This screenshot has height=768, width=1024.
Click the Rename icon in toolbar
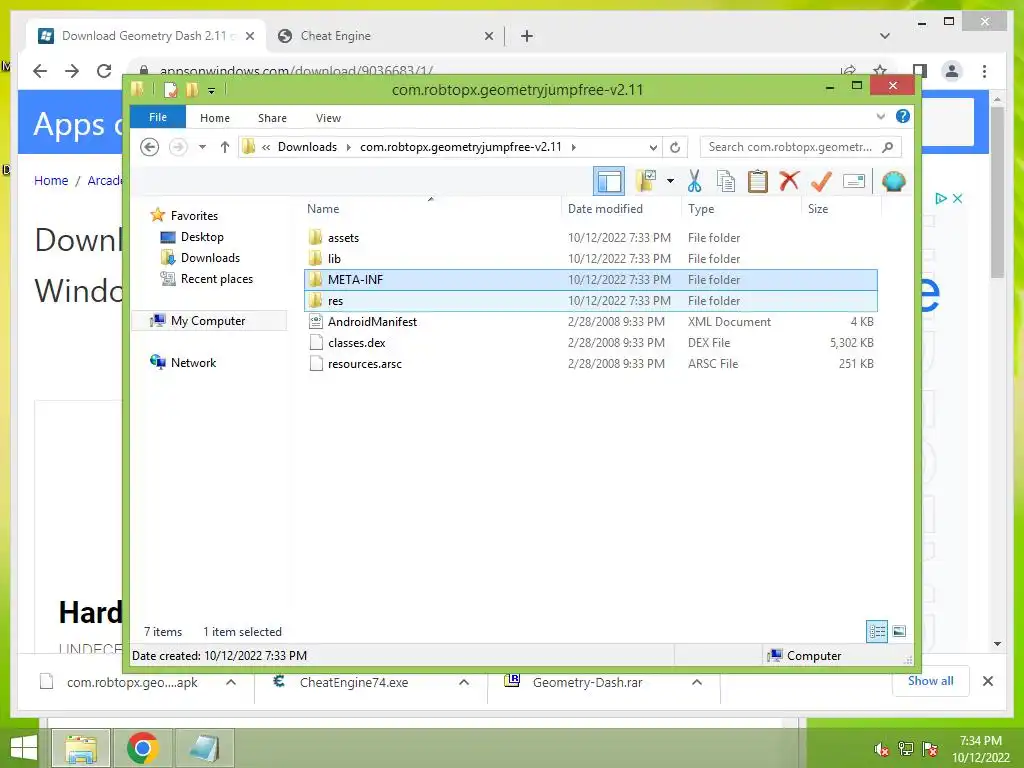854,181
